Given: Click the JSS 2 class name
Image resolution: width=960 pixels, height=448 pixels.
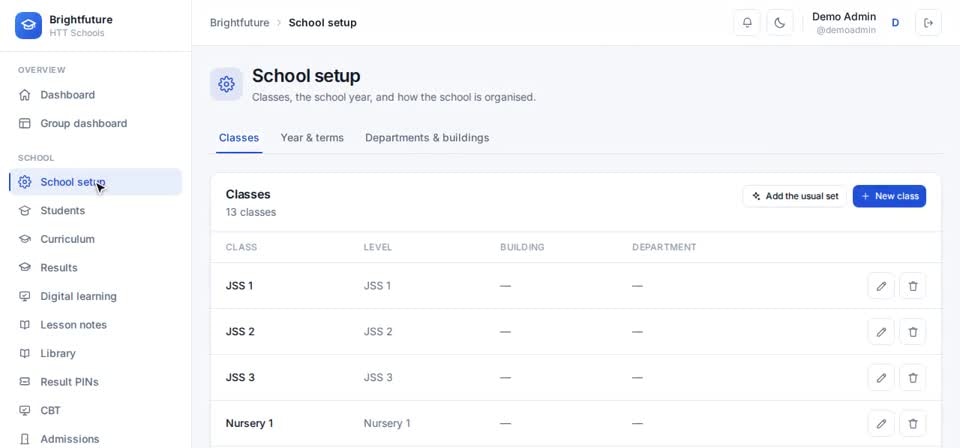Looking at the screenshot, I should 240,332.
